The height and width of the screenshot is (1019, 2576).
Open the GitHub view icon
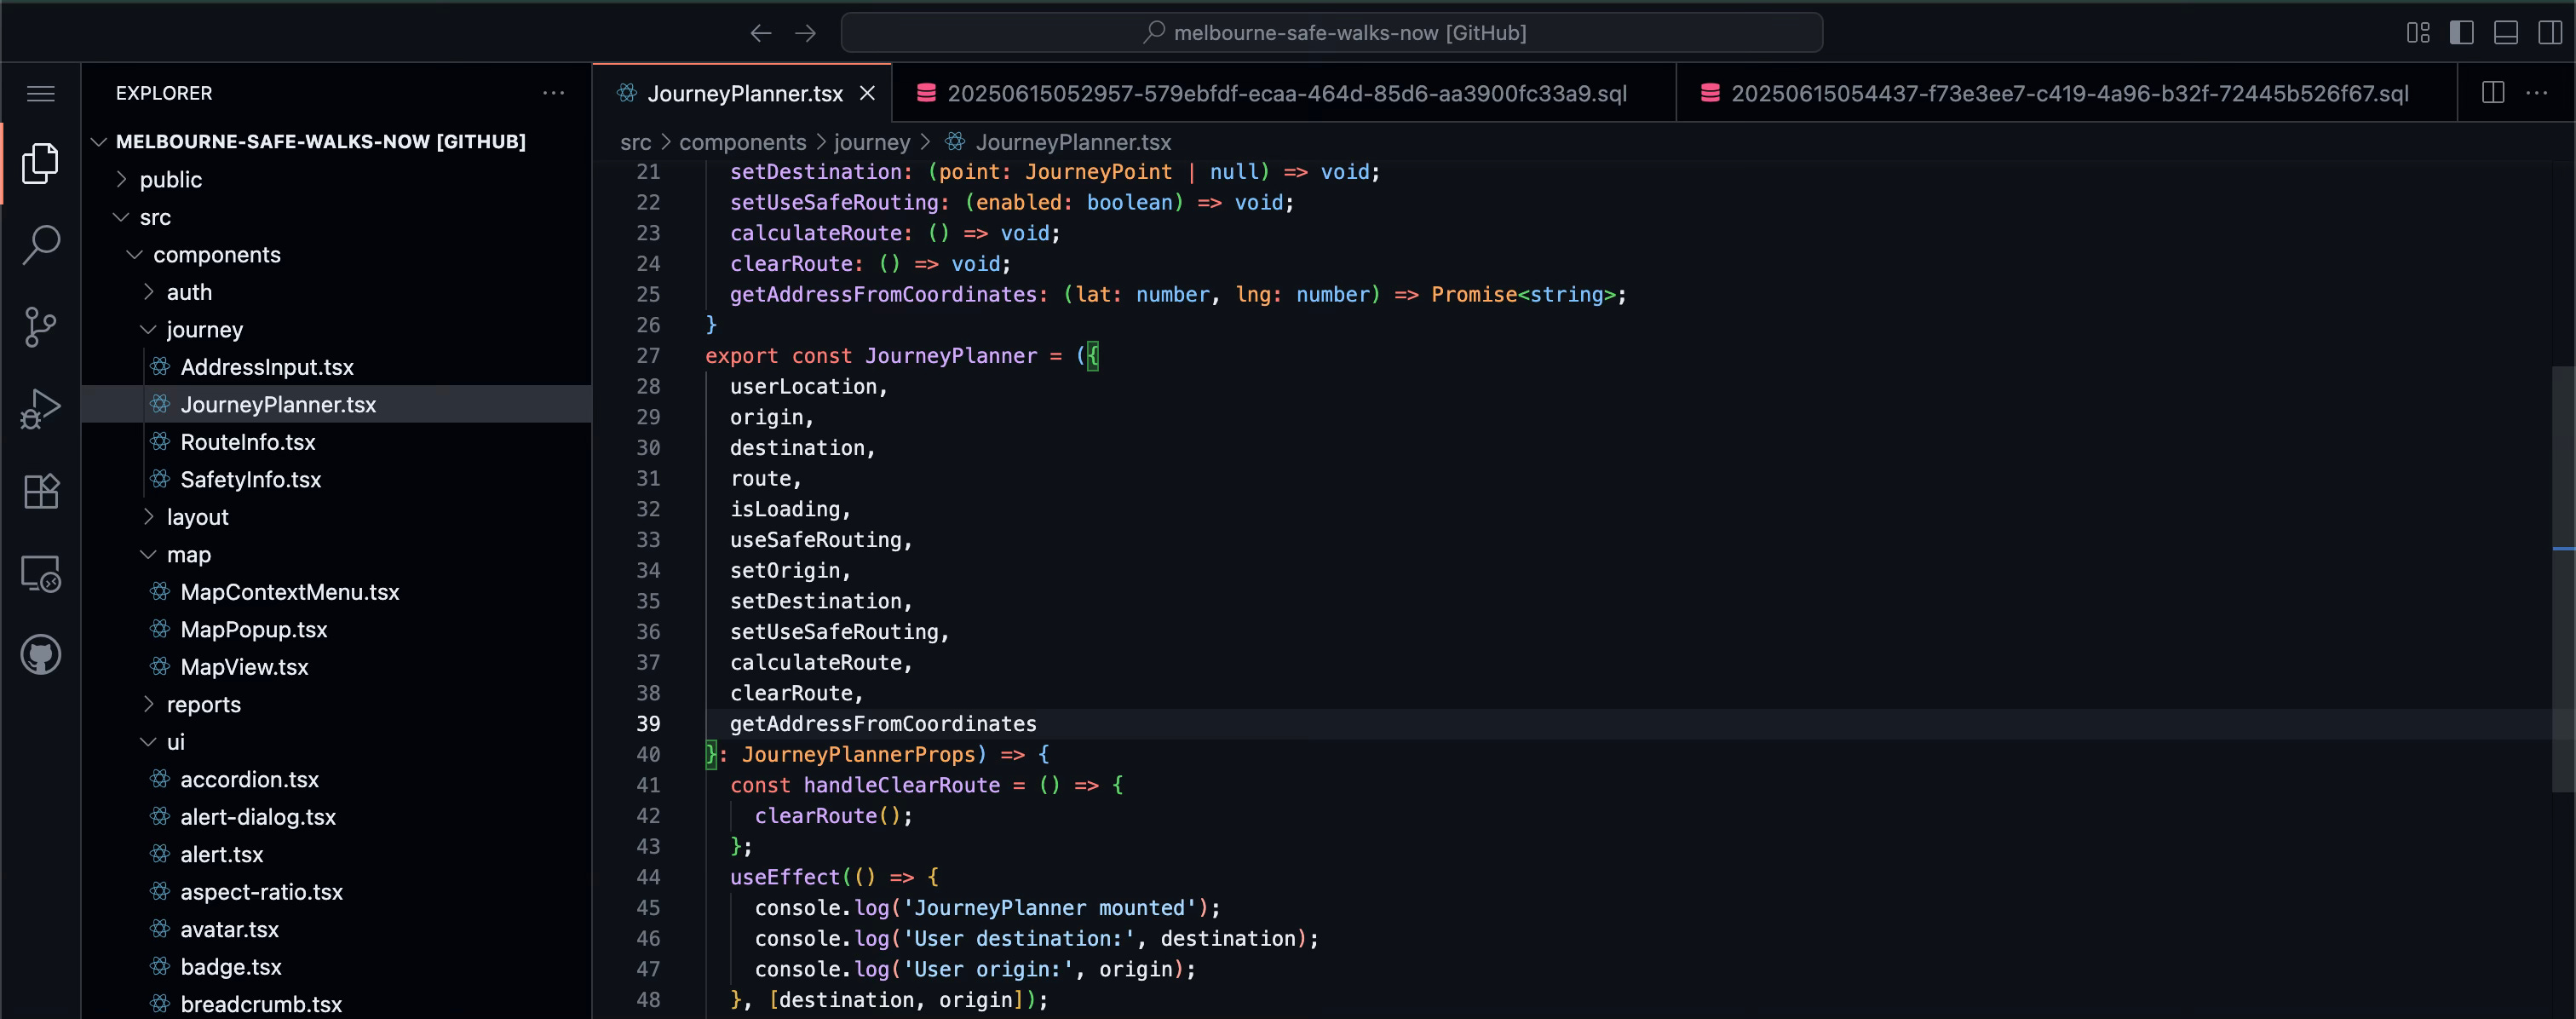(x=41, y=655)
